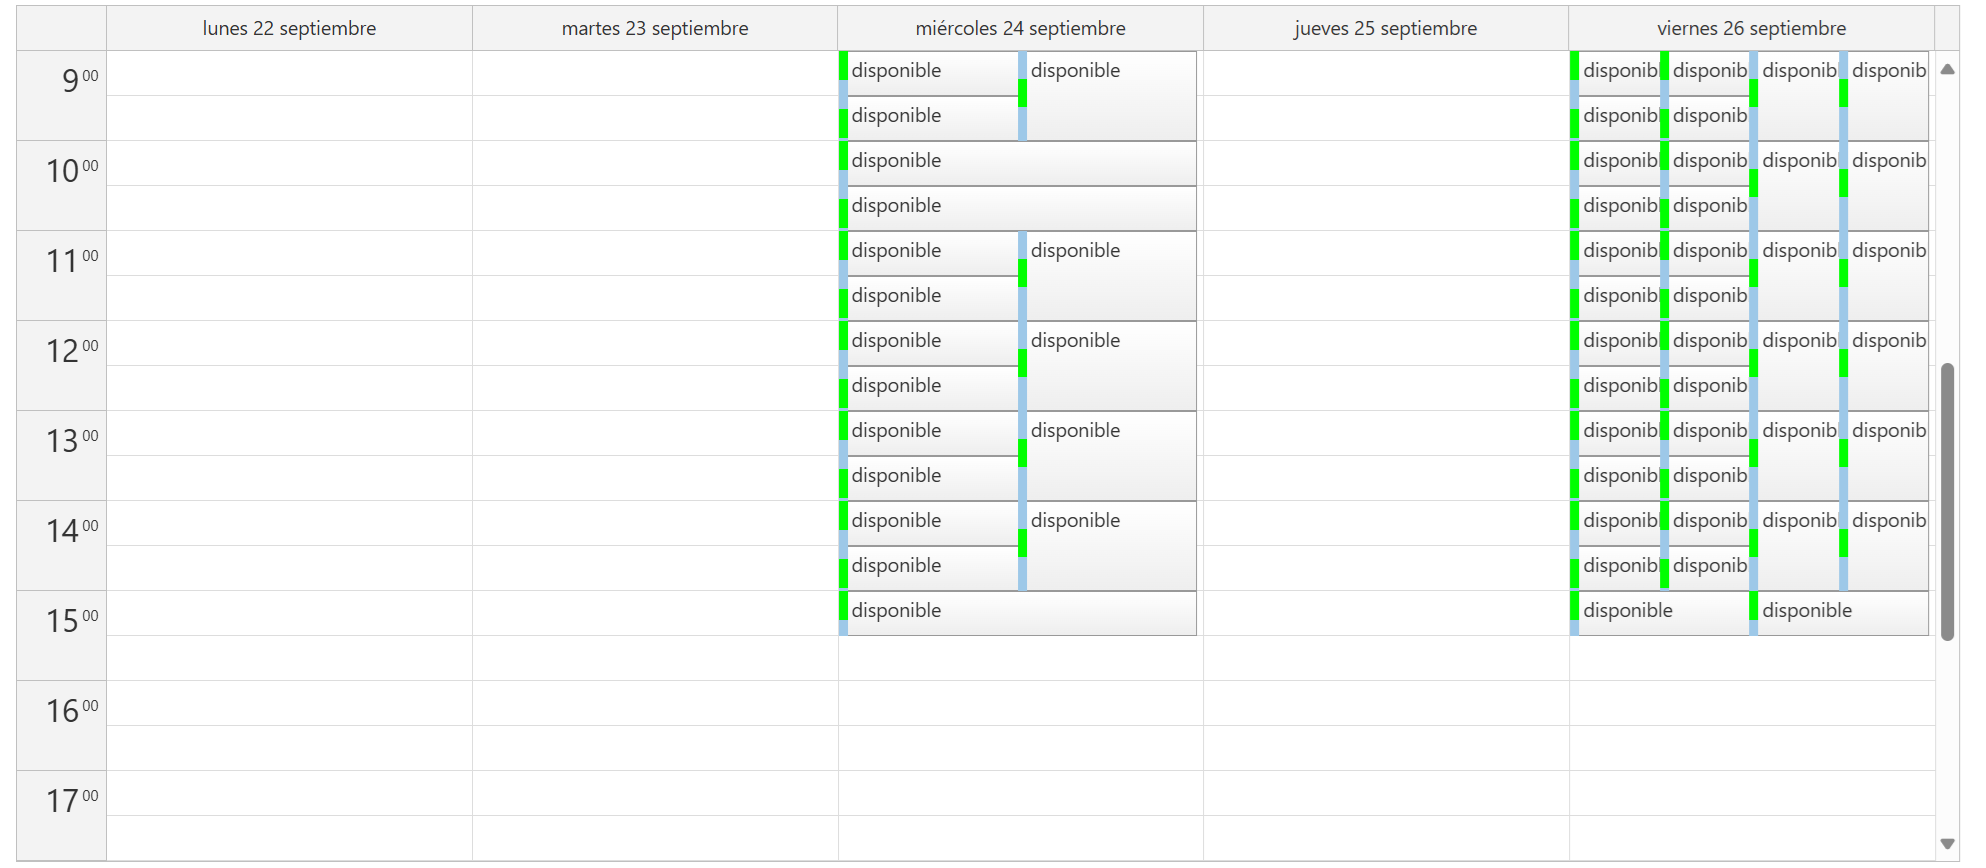Click the scrollbar up arrow
This screenshot has height=868, width=1986.
[x=1947, y=69]
